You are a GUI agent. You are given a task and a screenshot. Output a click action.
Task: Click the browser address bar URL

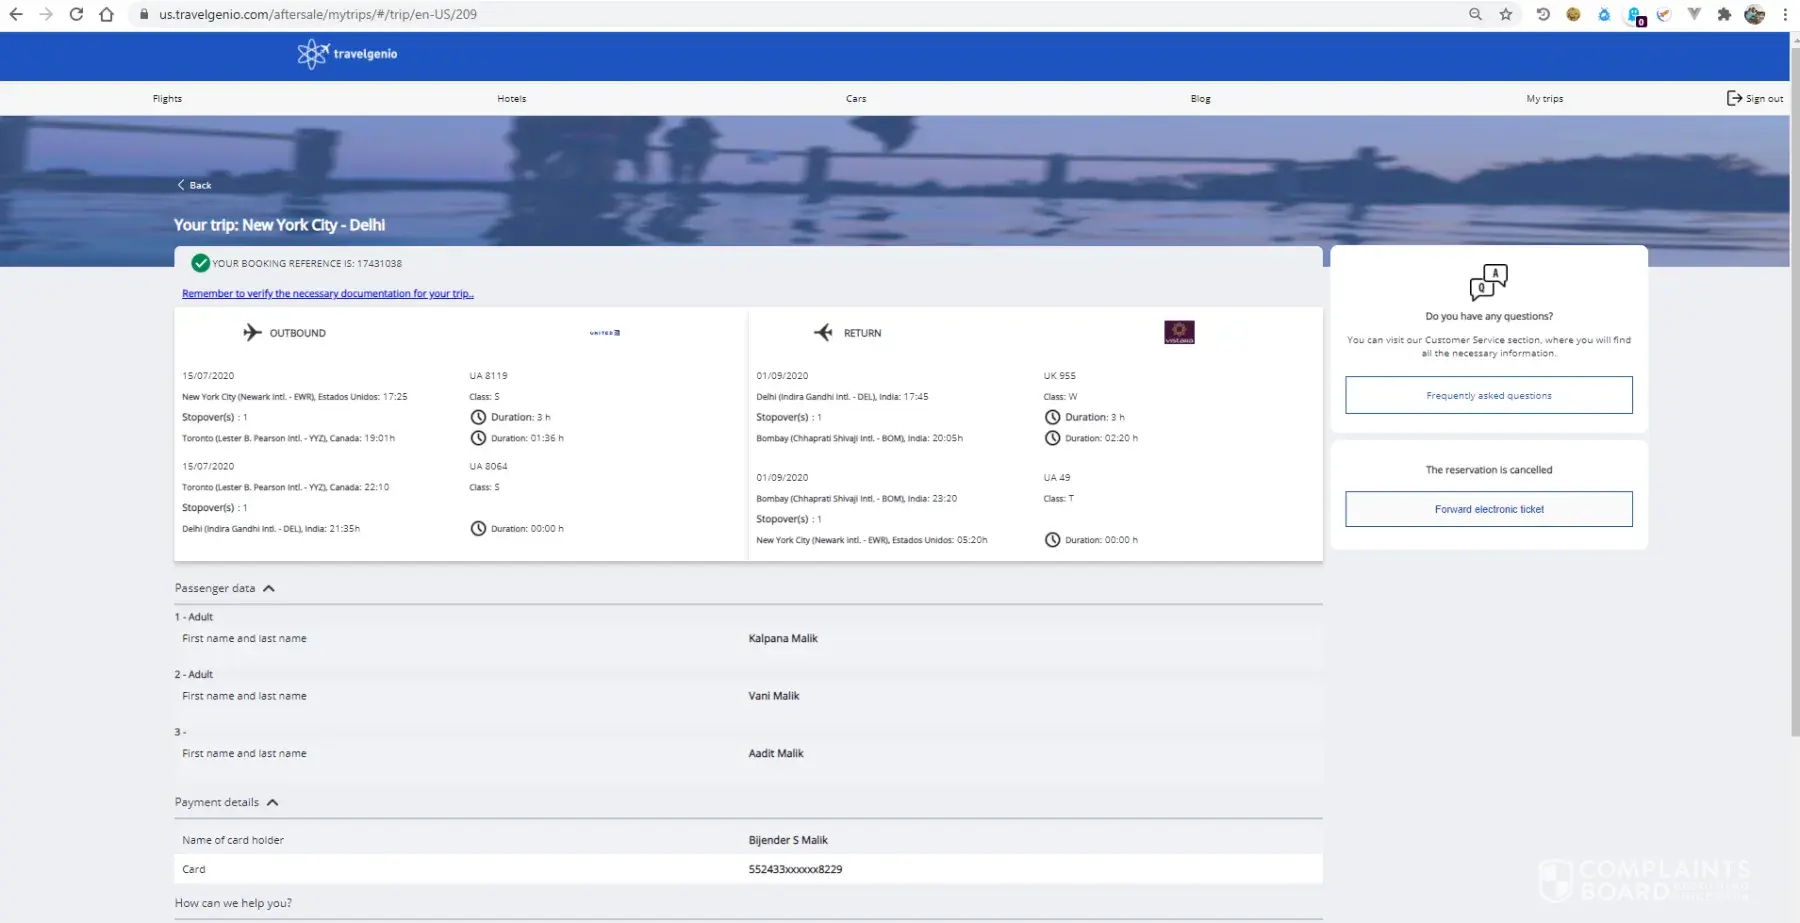tap(318, 14)
